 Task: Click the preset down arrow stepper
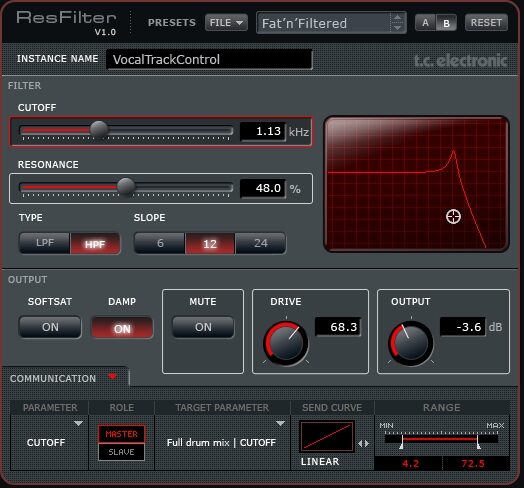[x=397, y=28]
